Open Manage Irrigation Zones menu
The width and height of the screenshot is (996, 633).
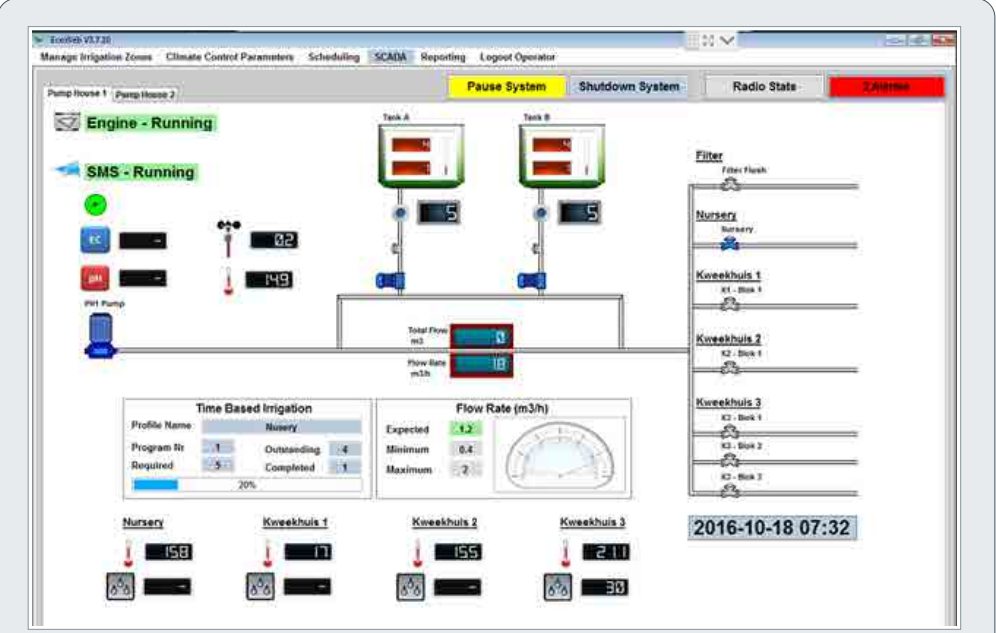point(96,57)
